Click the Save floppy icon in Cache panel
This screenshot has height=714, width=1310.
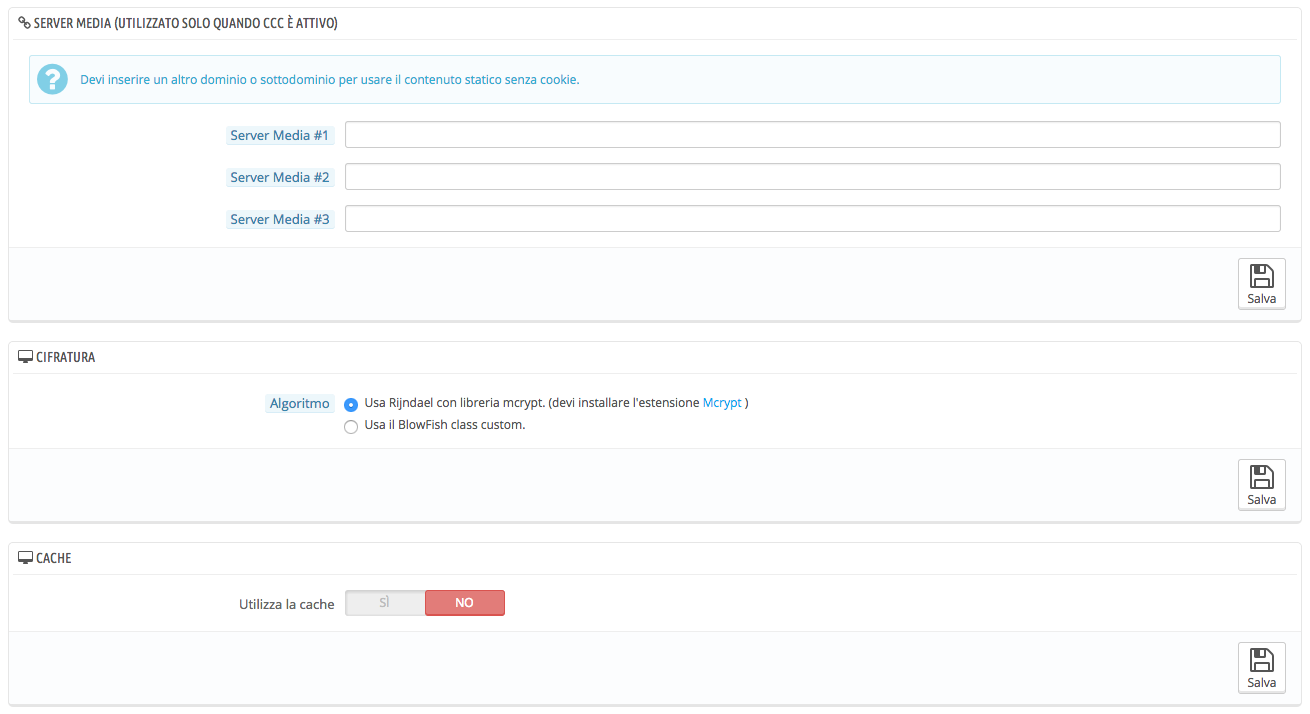[1261, 661]
